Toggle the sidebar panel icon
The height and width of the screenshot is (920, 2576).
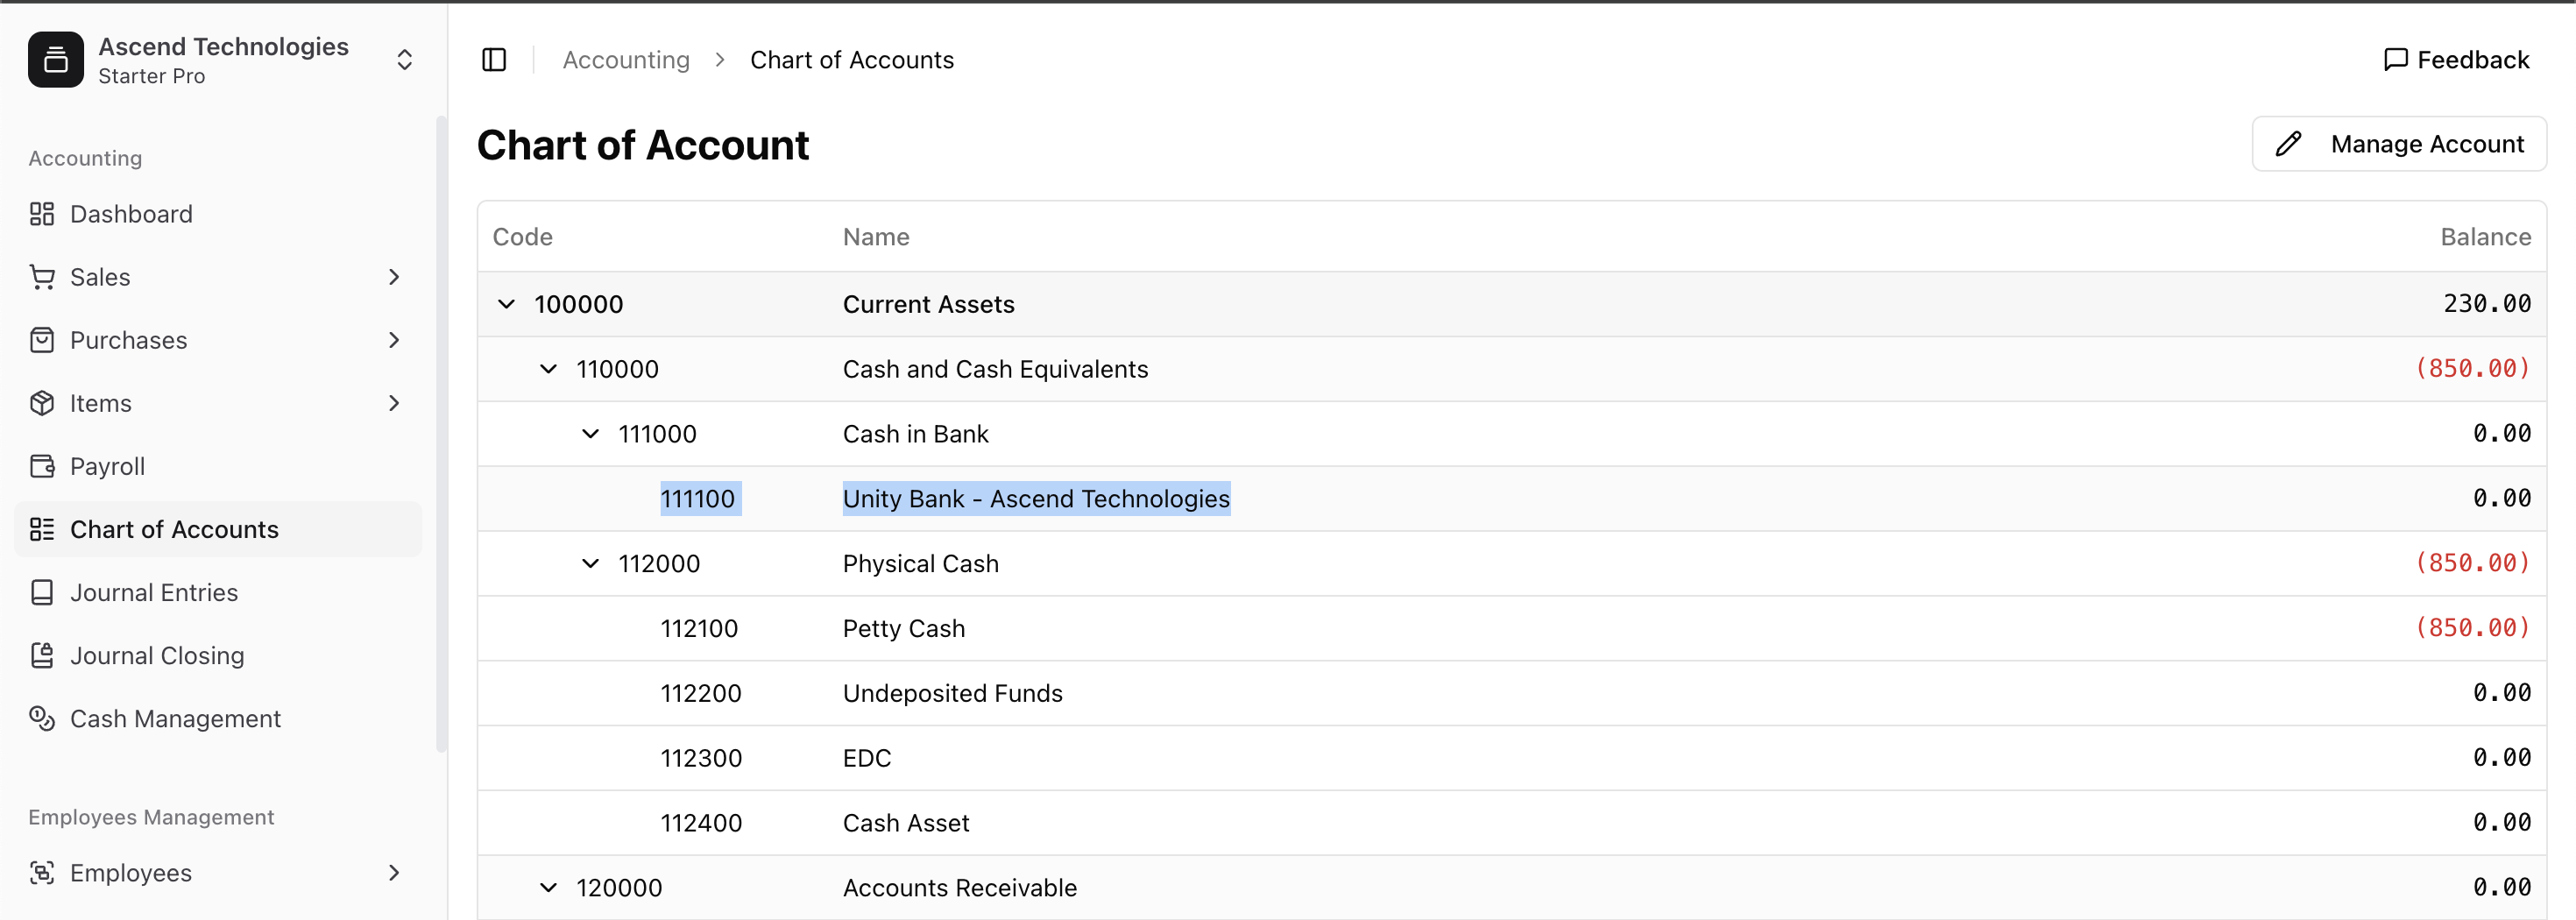(494, 60)
